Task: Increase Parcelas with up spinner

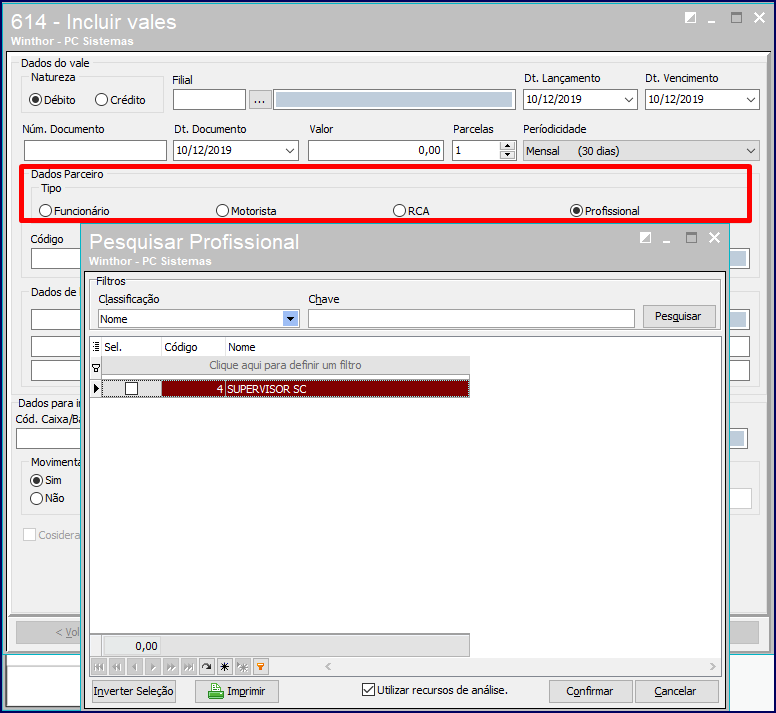Action: (x=507, y=146)
